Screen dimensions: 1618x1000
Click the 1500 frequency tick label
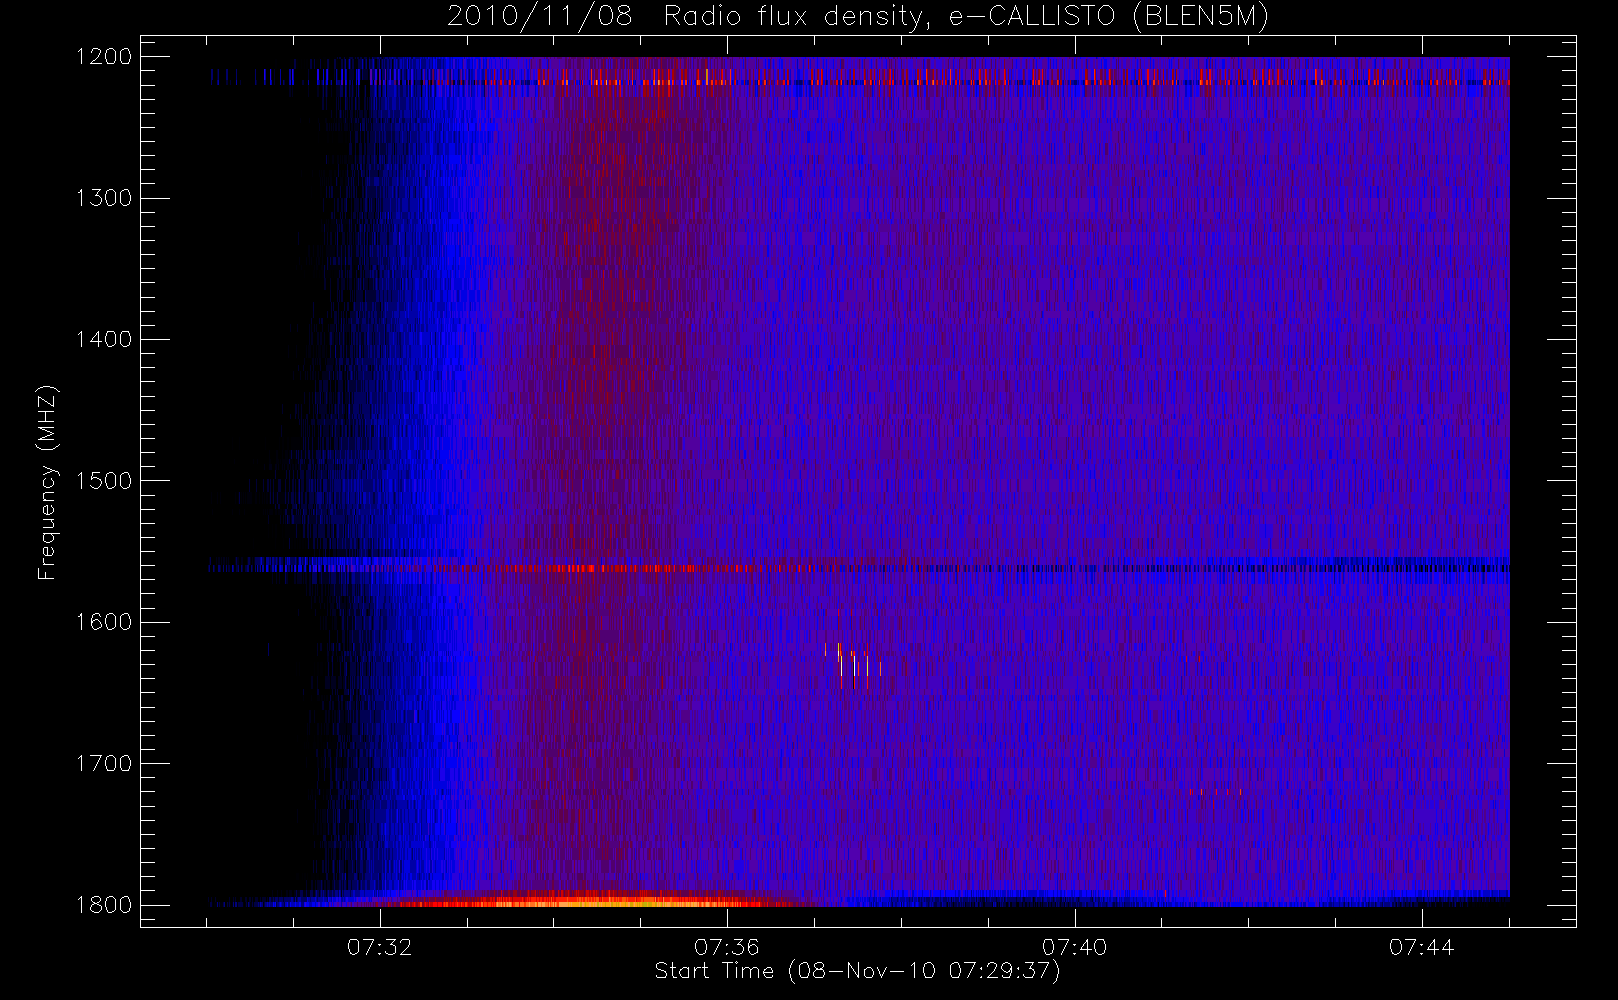click(x=104, y=481)
